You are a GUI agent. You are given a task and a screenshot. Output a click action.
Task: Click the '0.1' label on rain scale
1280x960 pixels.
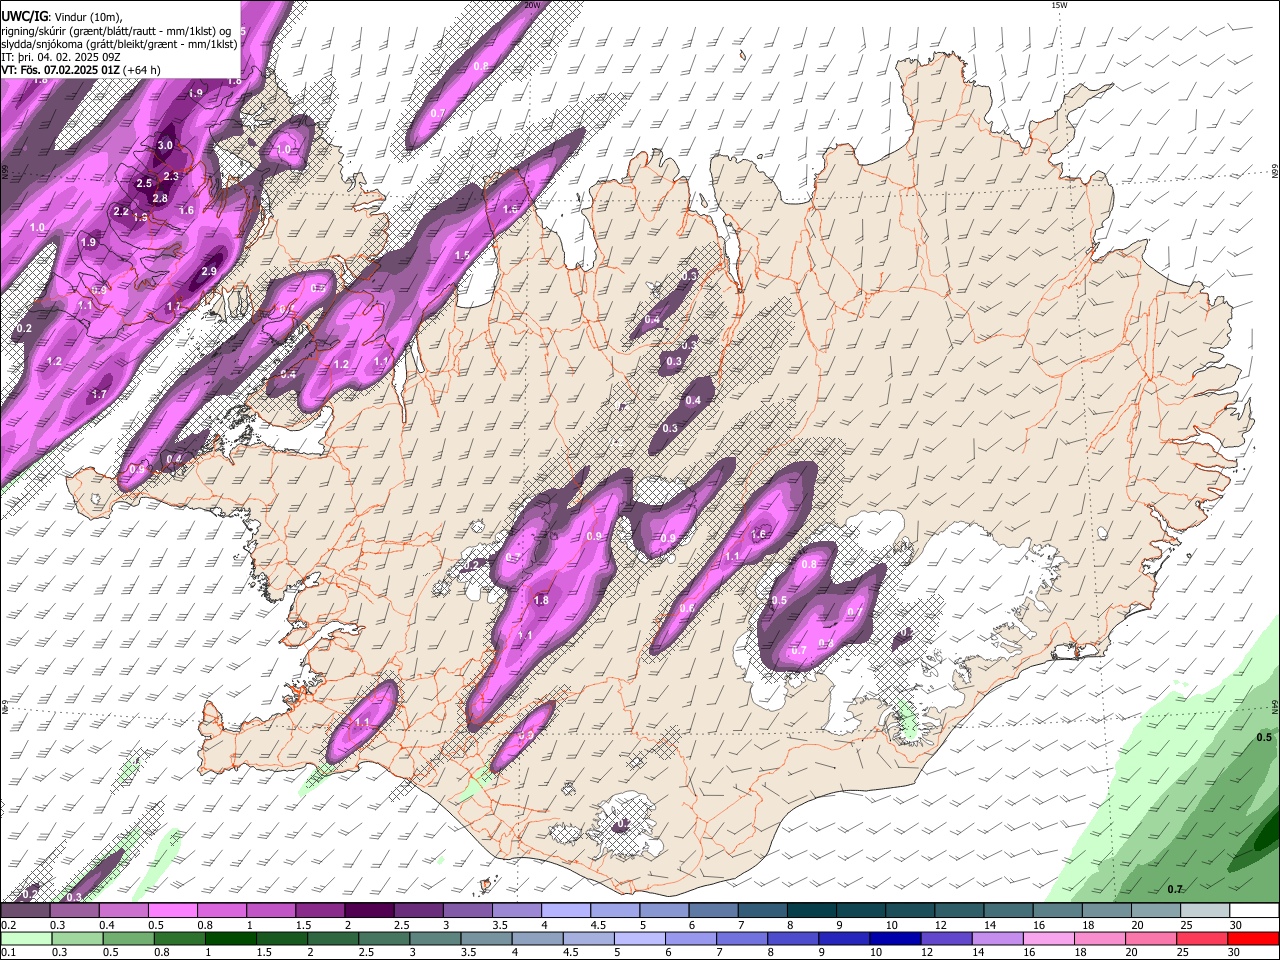(x=7, y=952)
